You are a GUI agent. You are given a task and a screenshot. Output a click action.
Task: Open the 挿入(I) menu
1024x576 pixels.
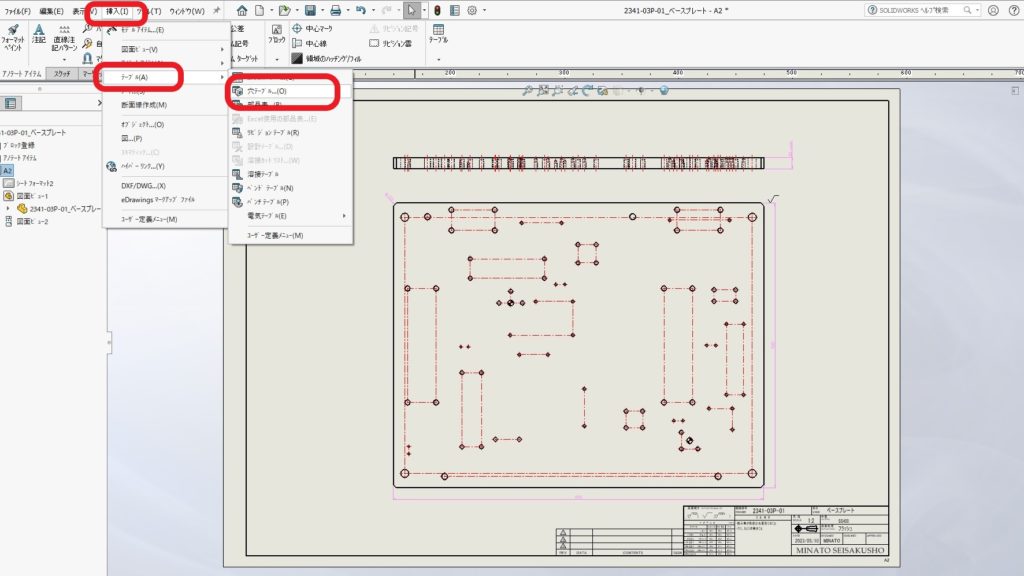117,11
